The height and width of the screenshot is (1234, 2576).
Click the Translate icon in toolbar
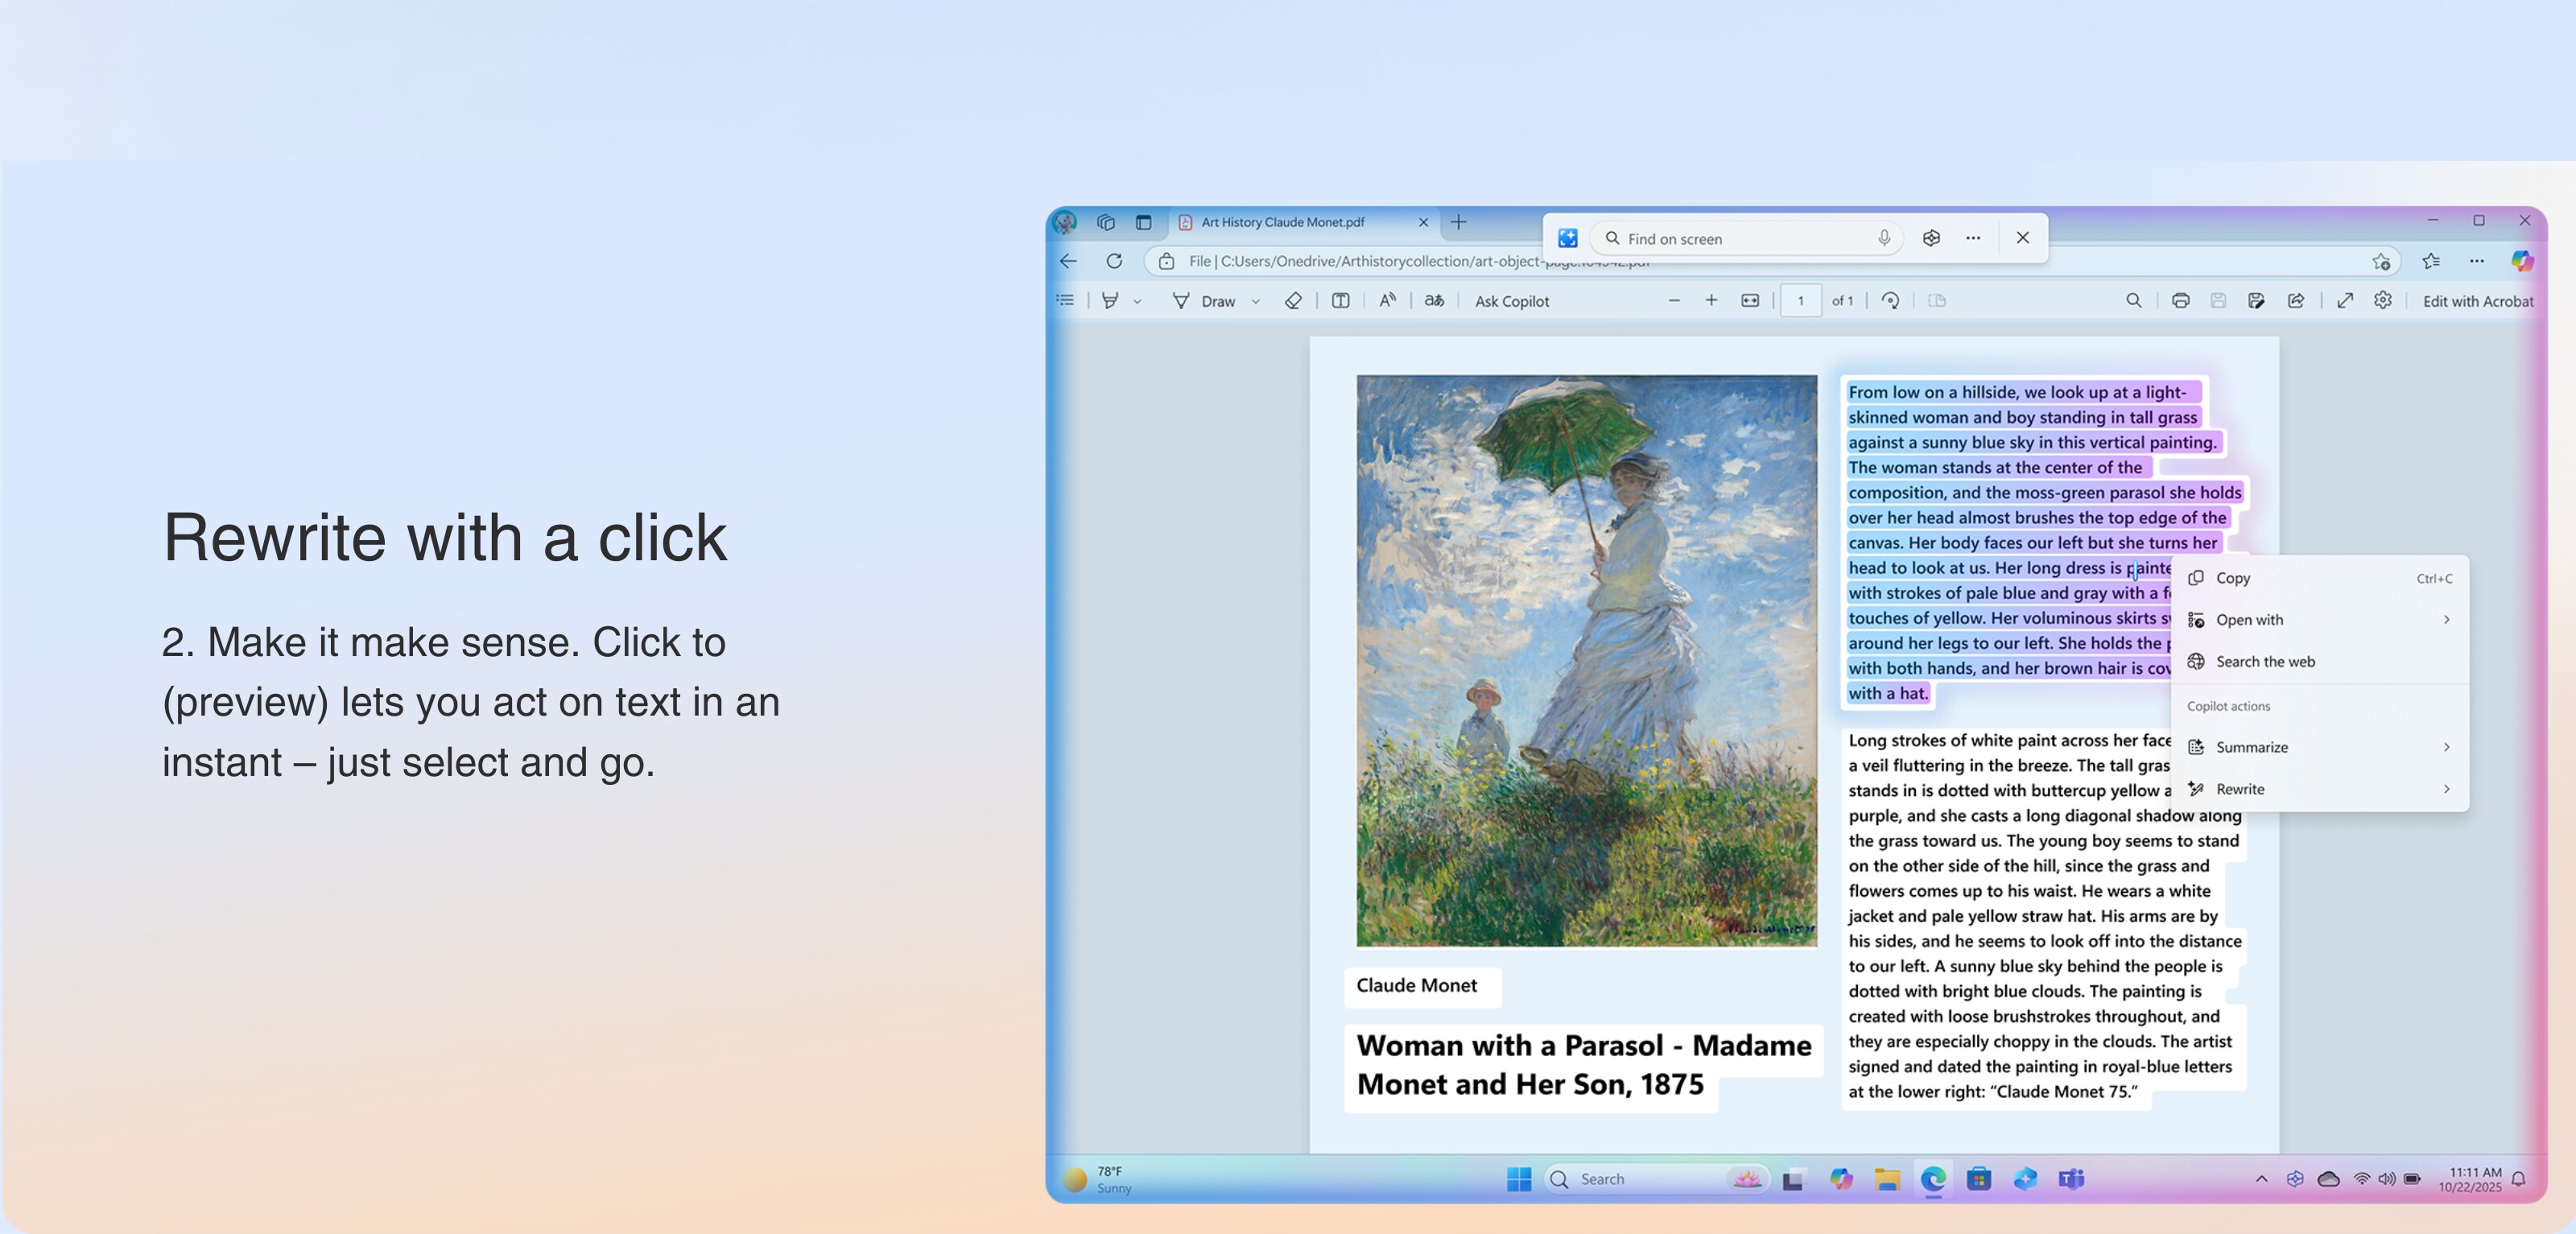click(1434, 301)
